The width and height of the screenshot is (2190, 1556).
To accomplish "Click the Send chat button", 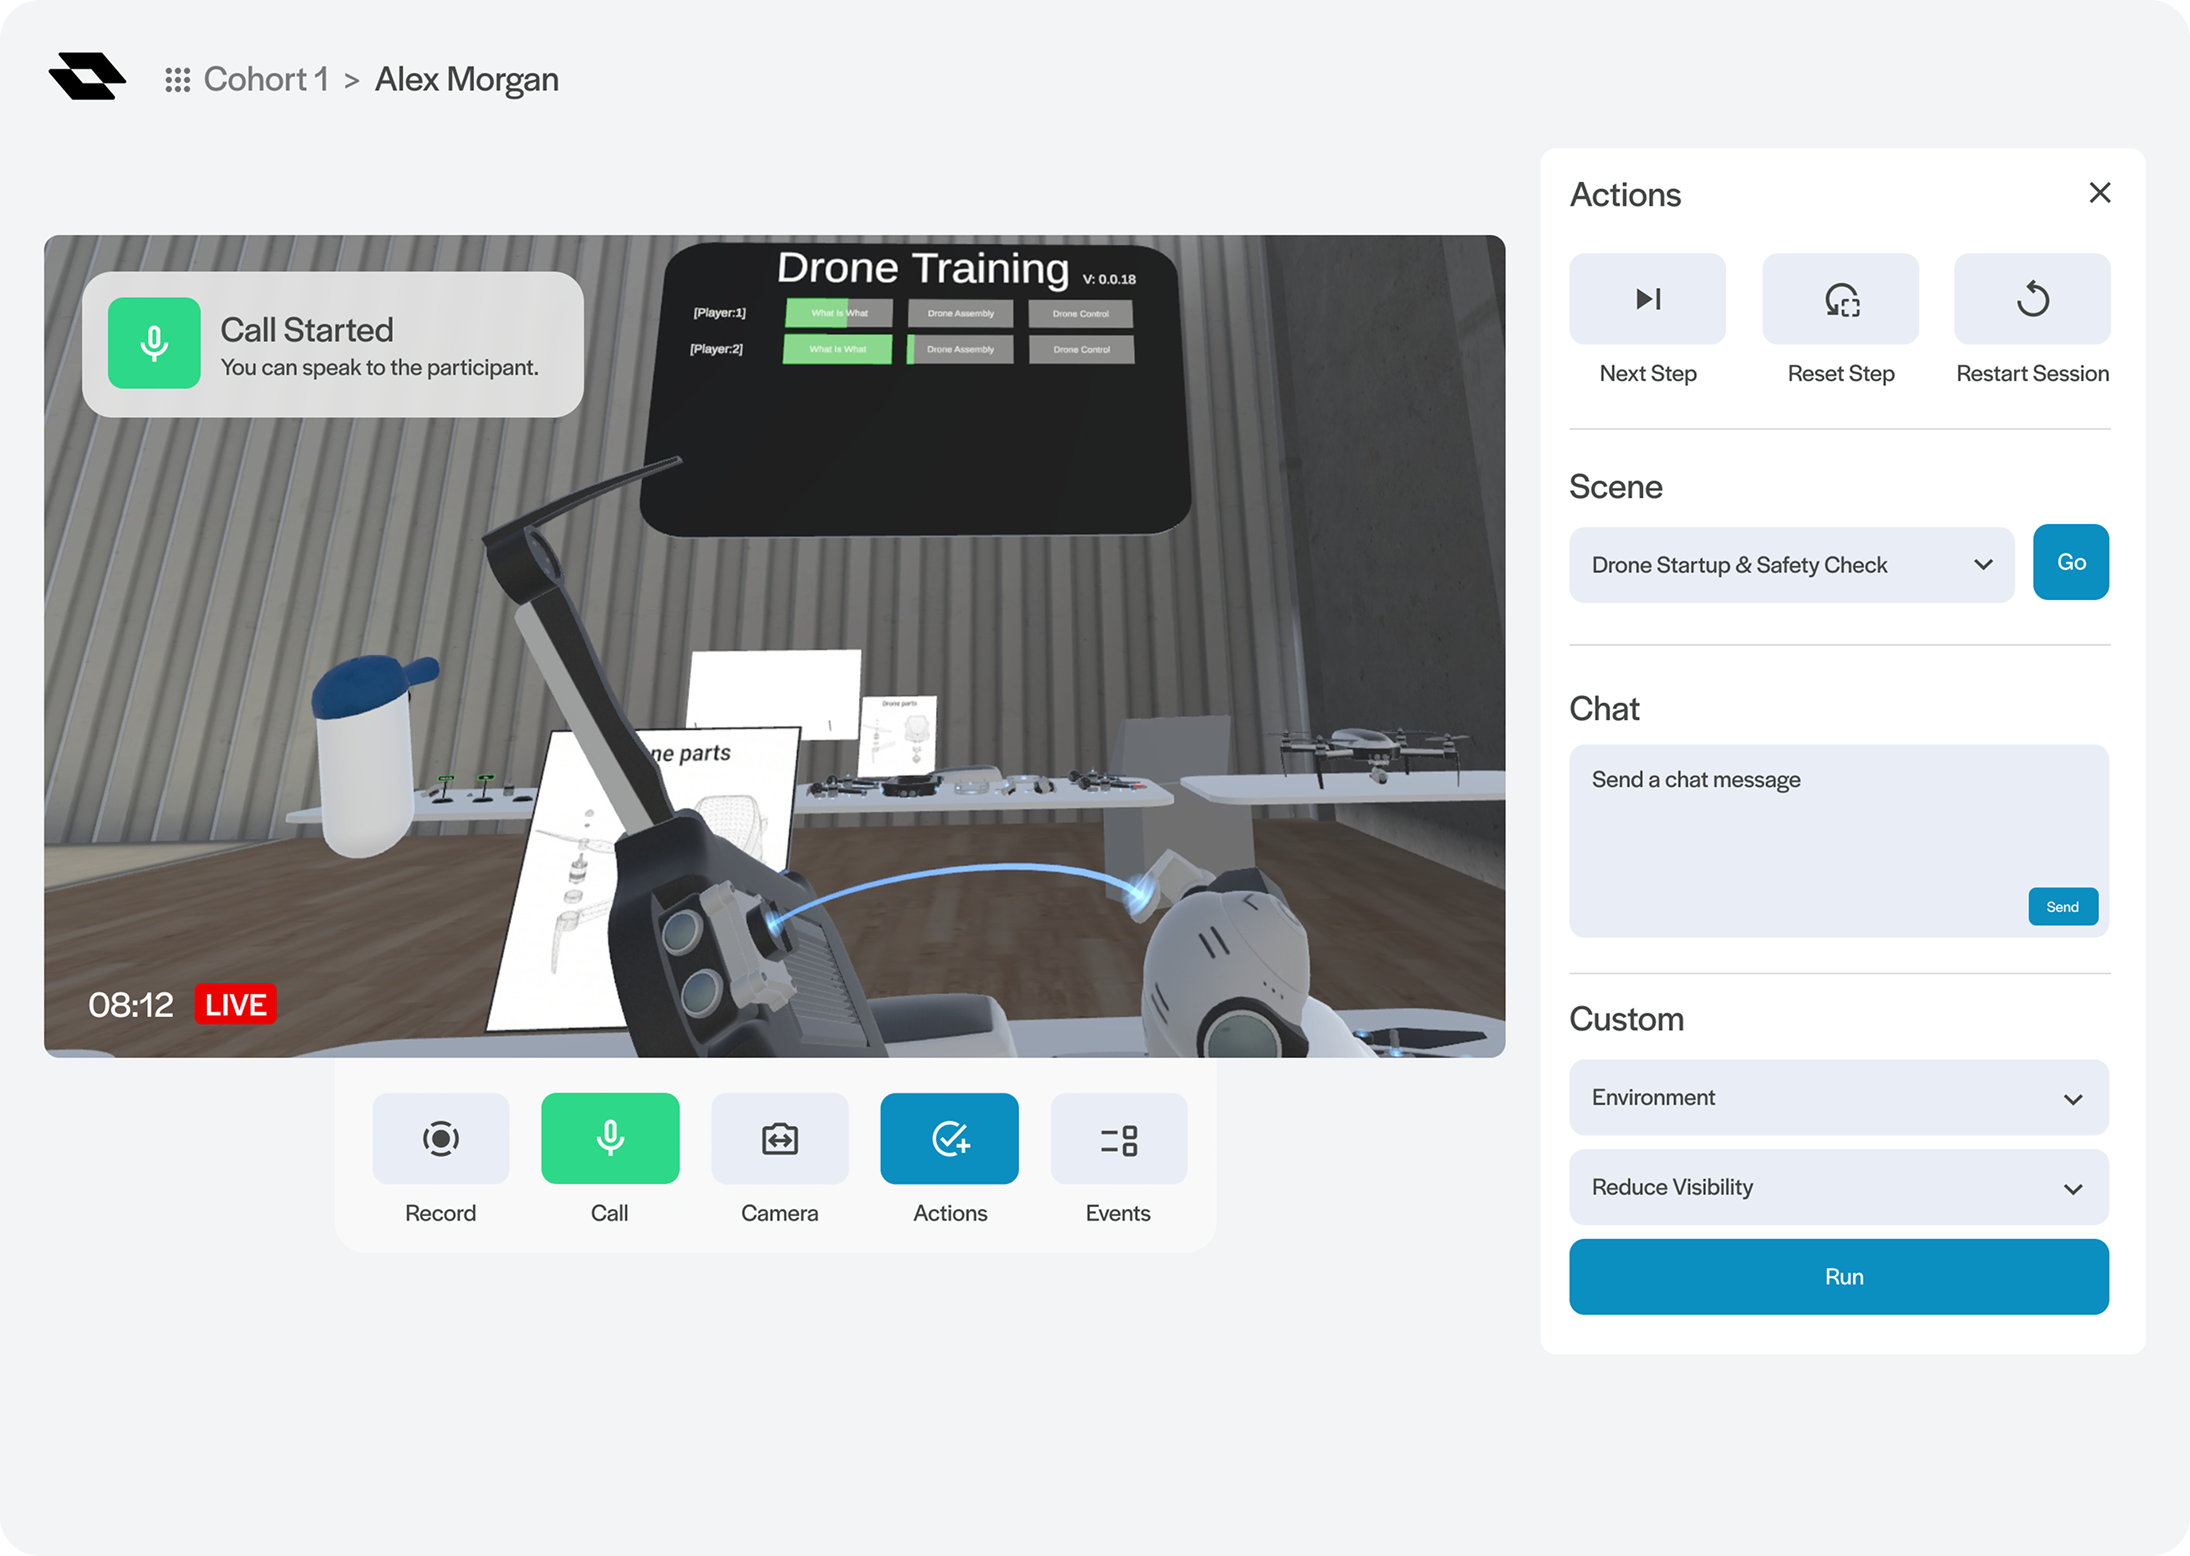I will click(x=2062, y=906).
